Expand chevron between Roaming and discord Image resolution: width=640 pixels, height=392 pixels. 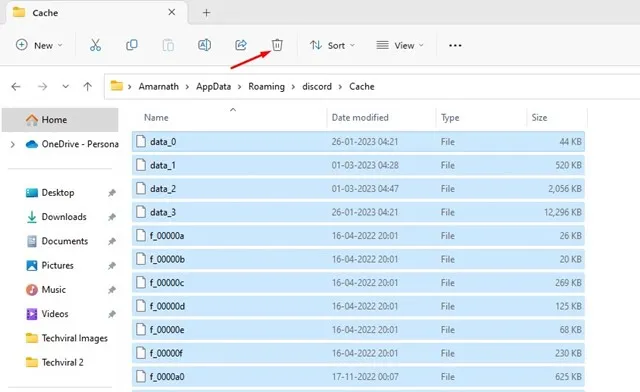tap(293, 87)
